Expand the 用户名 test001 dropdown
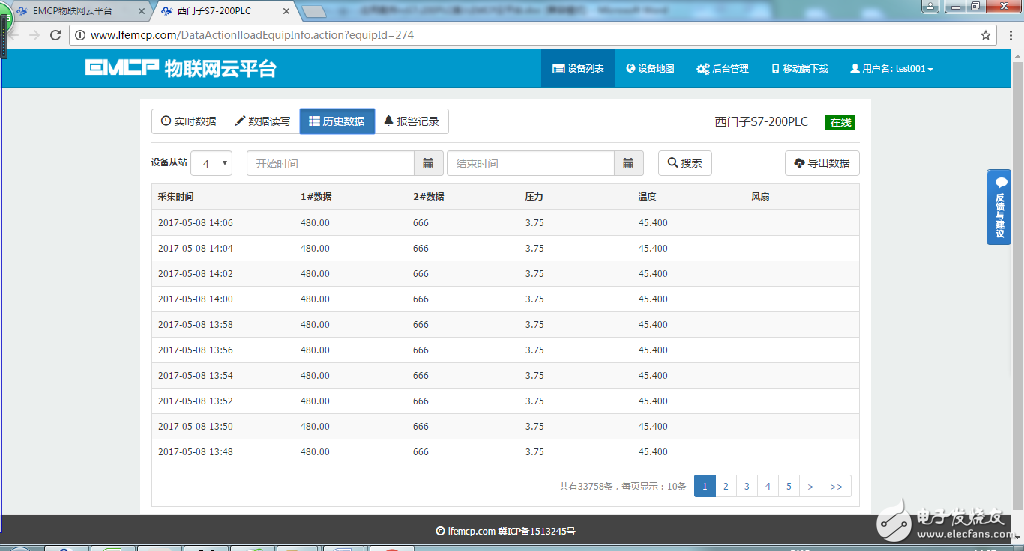 coord(891,69)
